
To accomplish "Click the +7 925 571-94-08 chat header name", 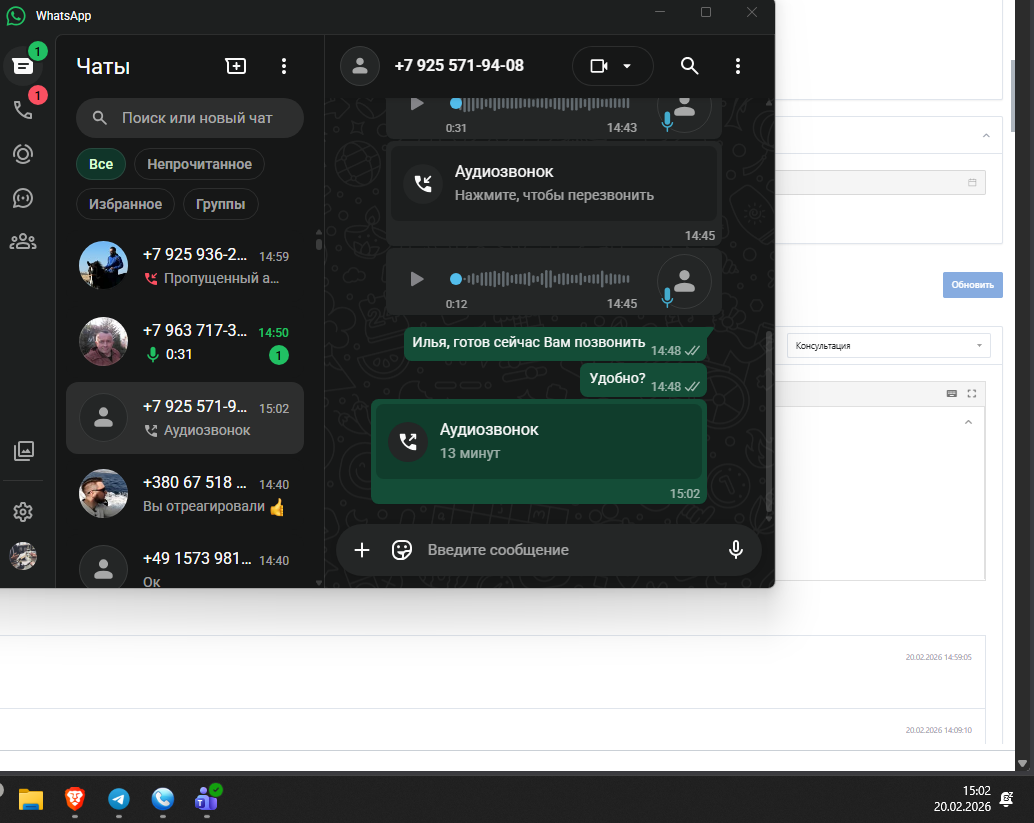I will tap(459, 66).
